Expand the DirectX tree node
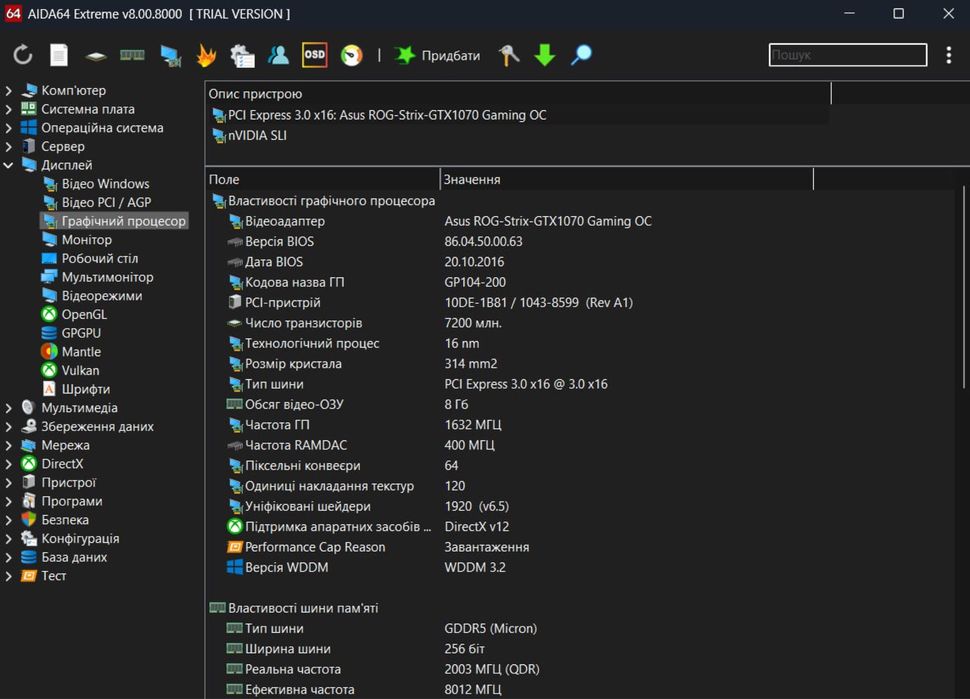This screenshot has height=699, width=970. (9, 464)
